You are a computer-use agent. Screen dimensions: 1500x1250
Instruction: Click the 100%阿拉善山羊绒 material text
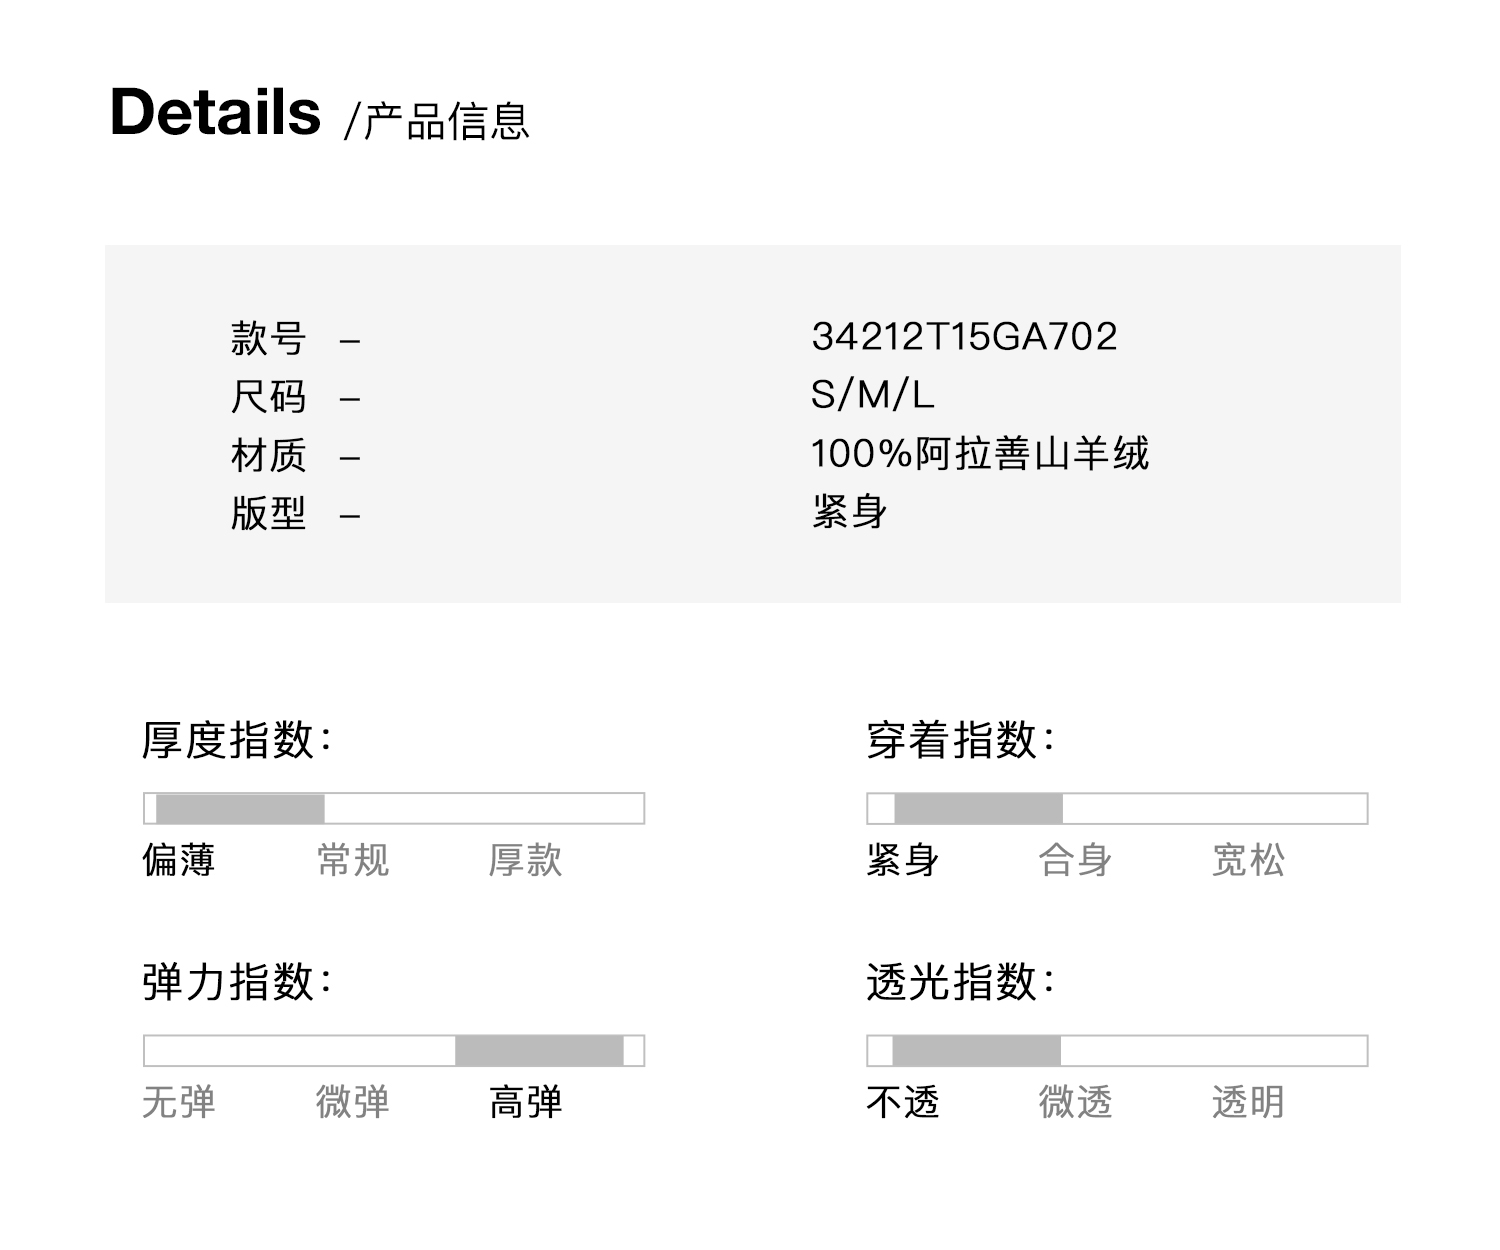[x=980, y=454]
